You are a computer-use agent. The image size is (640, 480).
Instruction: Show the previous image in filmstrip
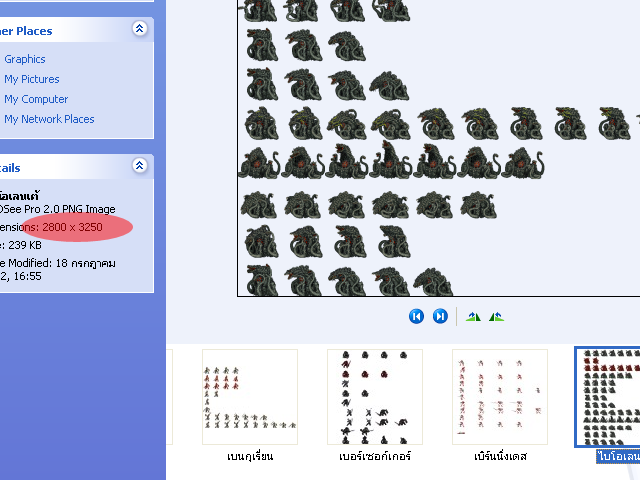(416, 316)
